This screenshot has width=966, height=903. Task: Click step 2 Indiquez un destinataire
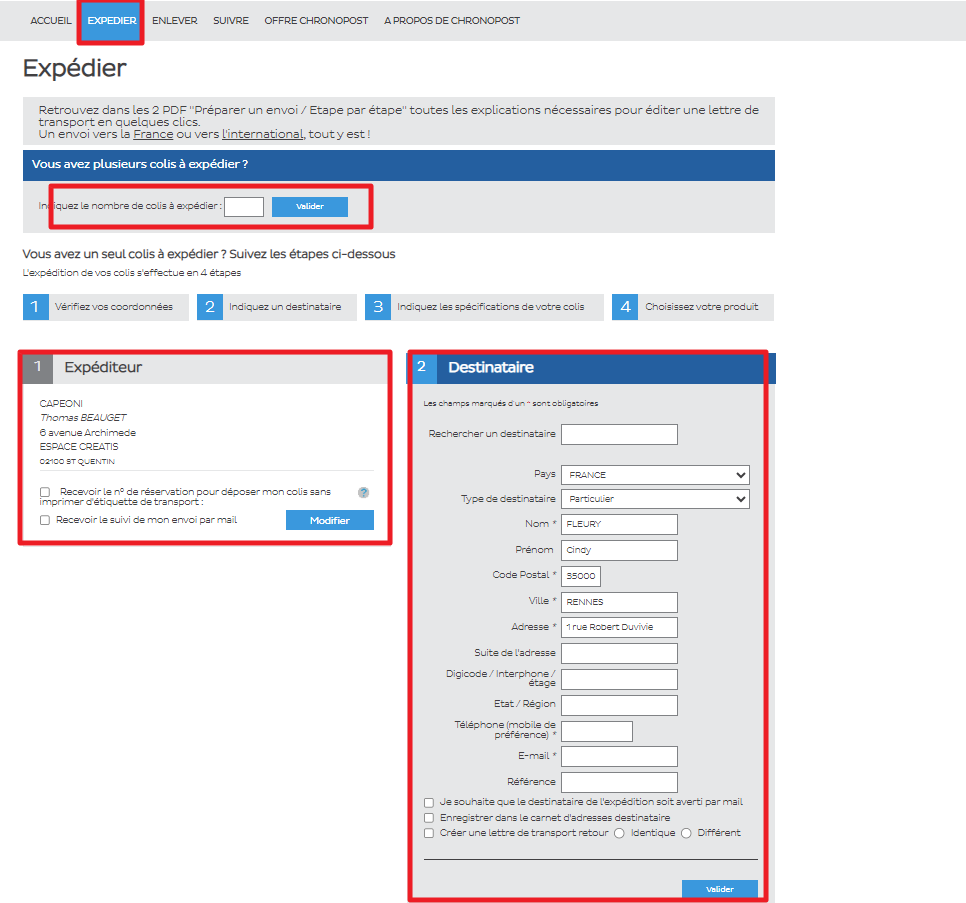coord(277,307)
